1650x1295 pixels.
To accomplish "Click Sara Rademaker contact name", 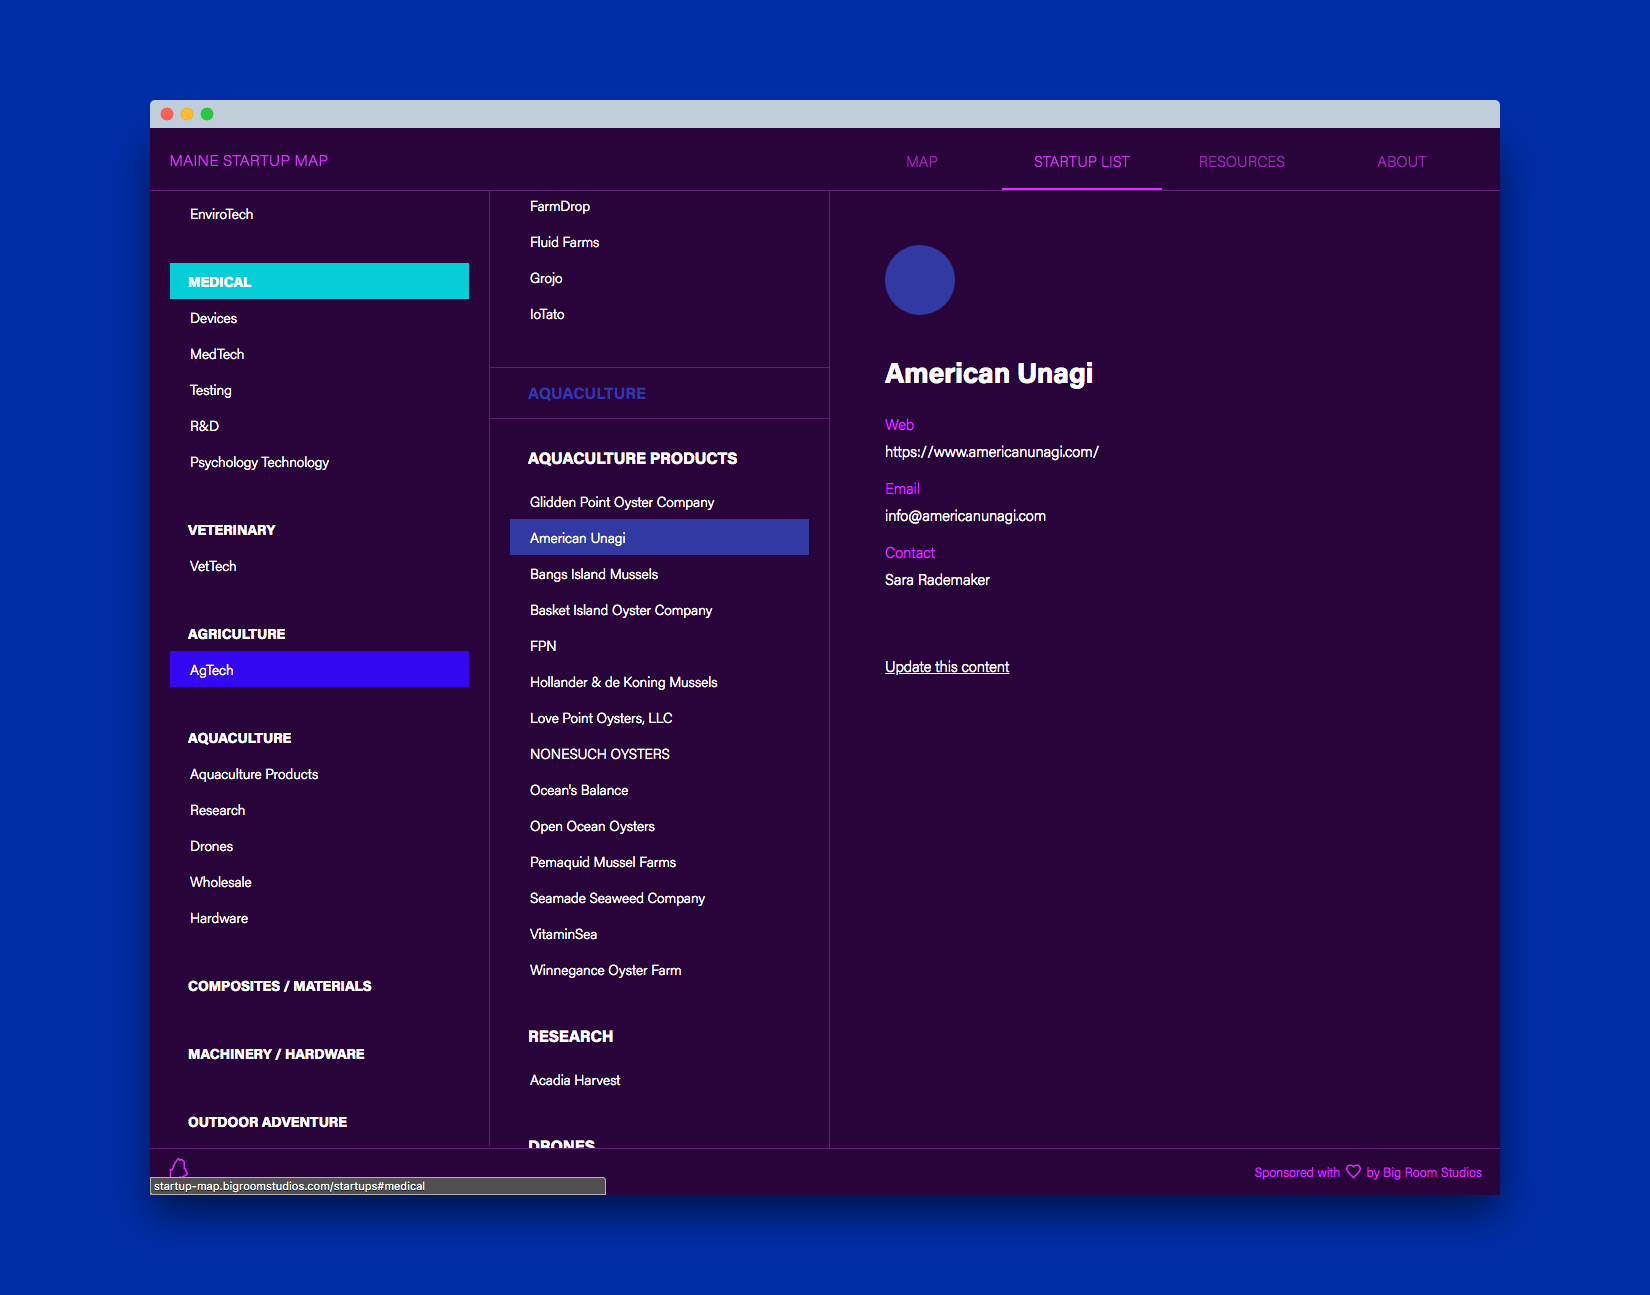I will pyautogui.click(x=937, y=580).
